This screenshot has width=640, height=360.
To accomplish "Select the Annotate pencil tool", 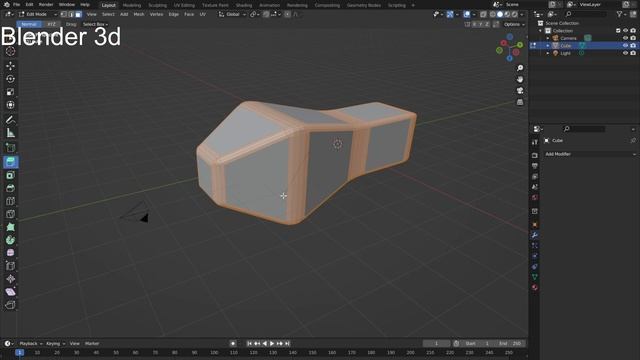I will (x=11, y=120).
